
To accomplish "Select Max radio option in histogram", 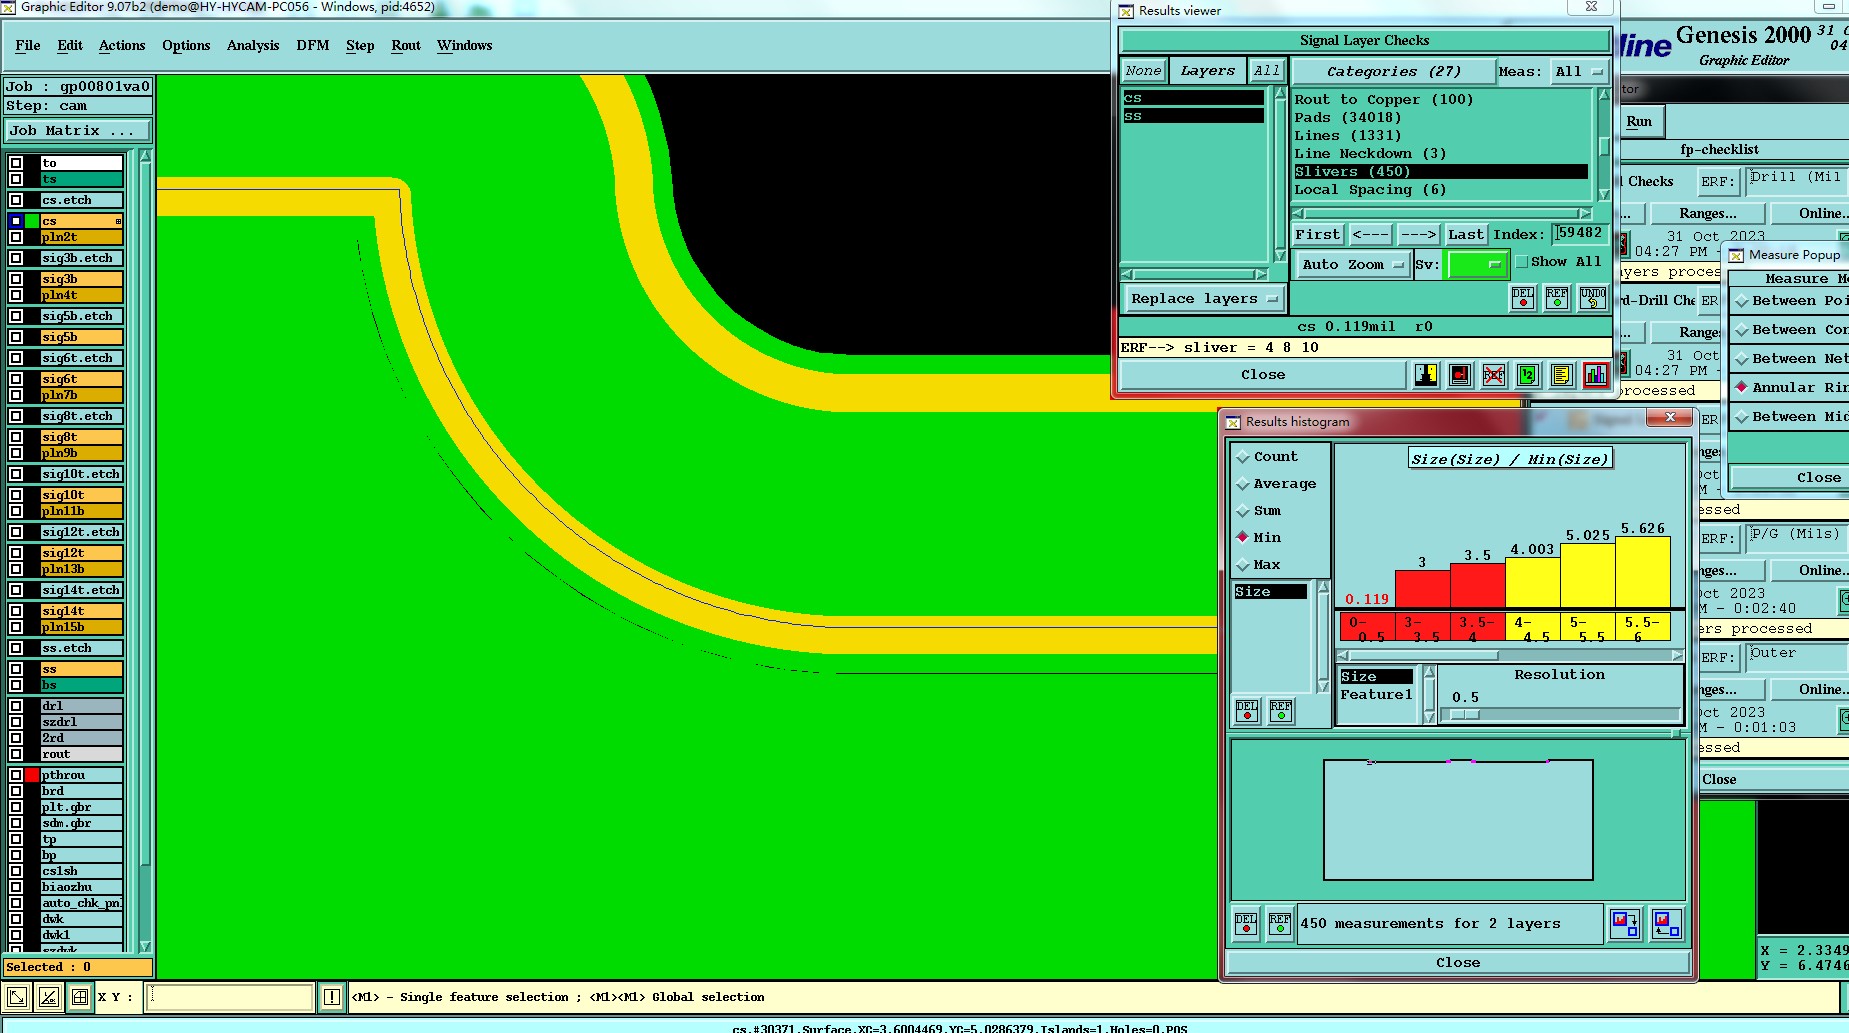I will (x=1243, y=565).
